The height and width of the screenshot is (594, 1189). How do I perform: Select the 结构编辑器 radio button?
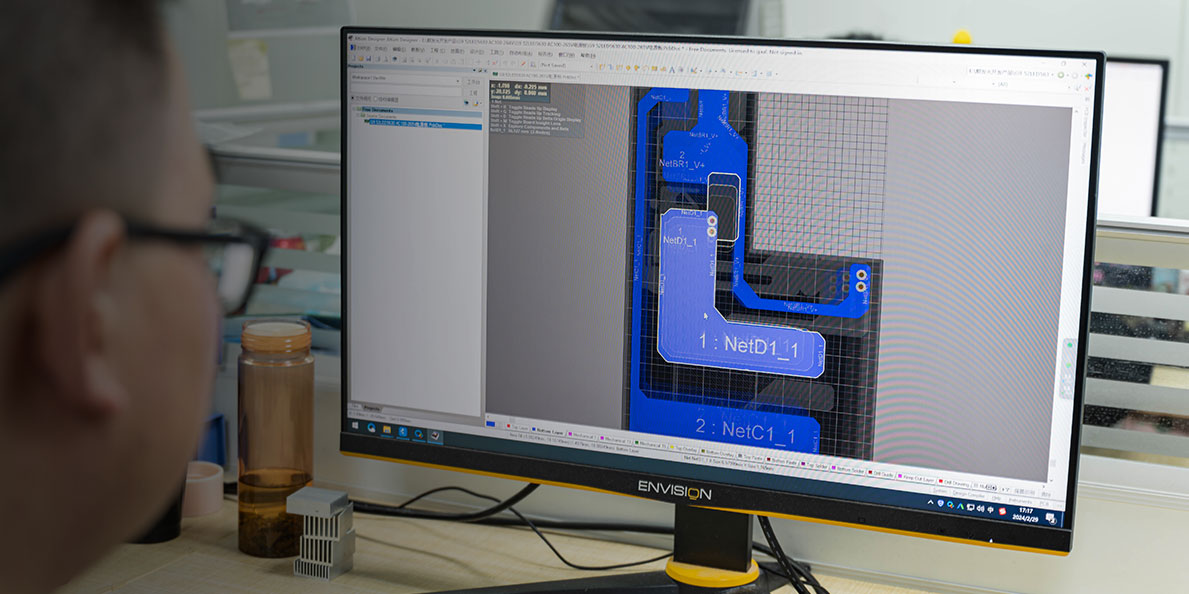[x=387, y=99]
